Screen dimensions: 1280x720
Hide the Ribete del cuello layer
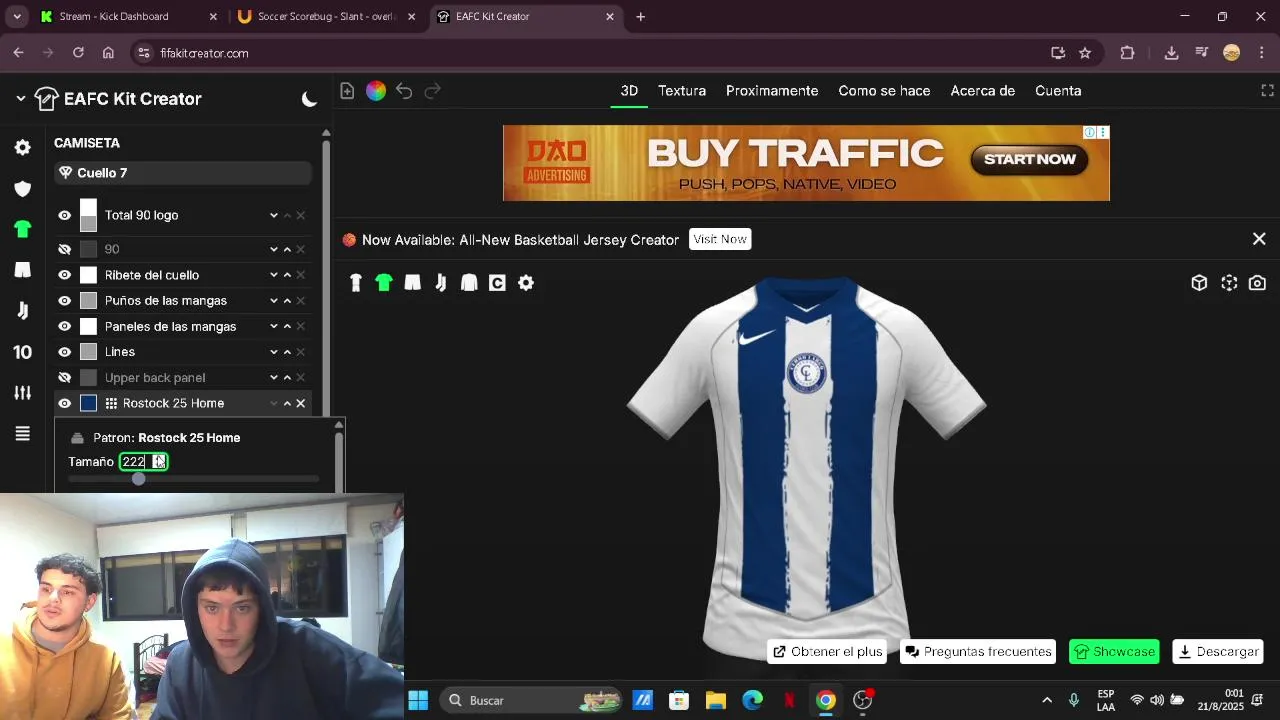(x=65, y=275)
